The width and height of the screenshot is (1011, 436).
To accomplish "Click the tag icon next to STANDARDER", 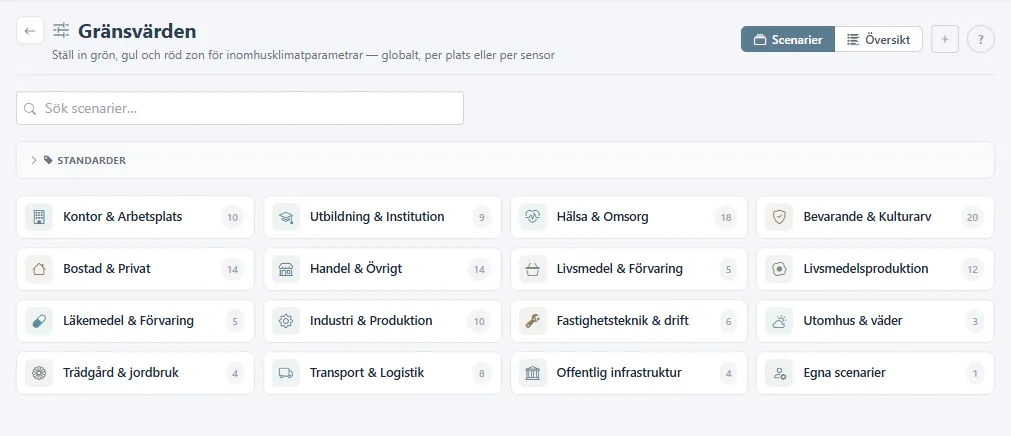I will [48, 160].
